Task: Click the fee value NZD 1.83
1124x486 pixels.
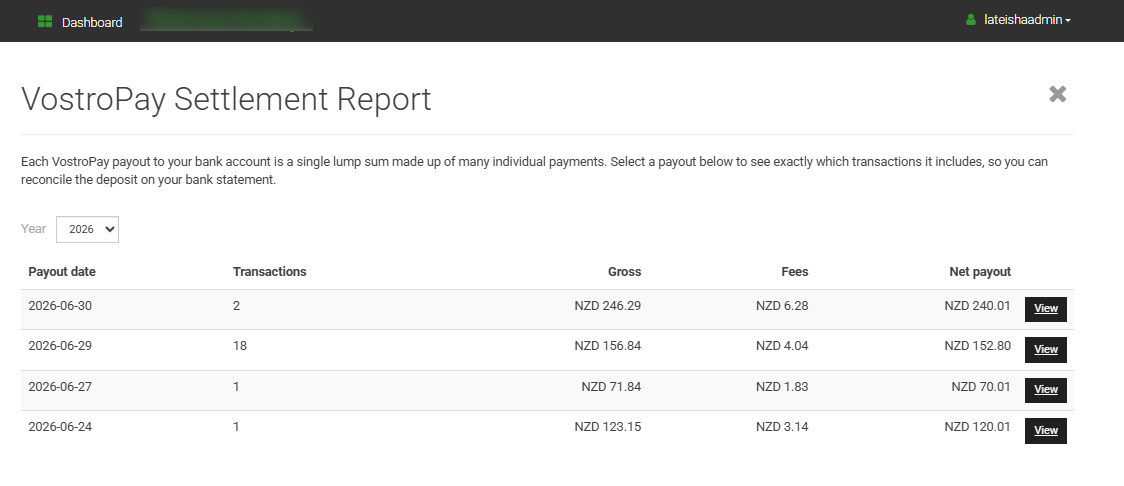Action: (782, 387)
